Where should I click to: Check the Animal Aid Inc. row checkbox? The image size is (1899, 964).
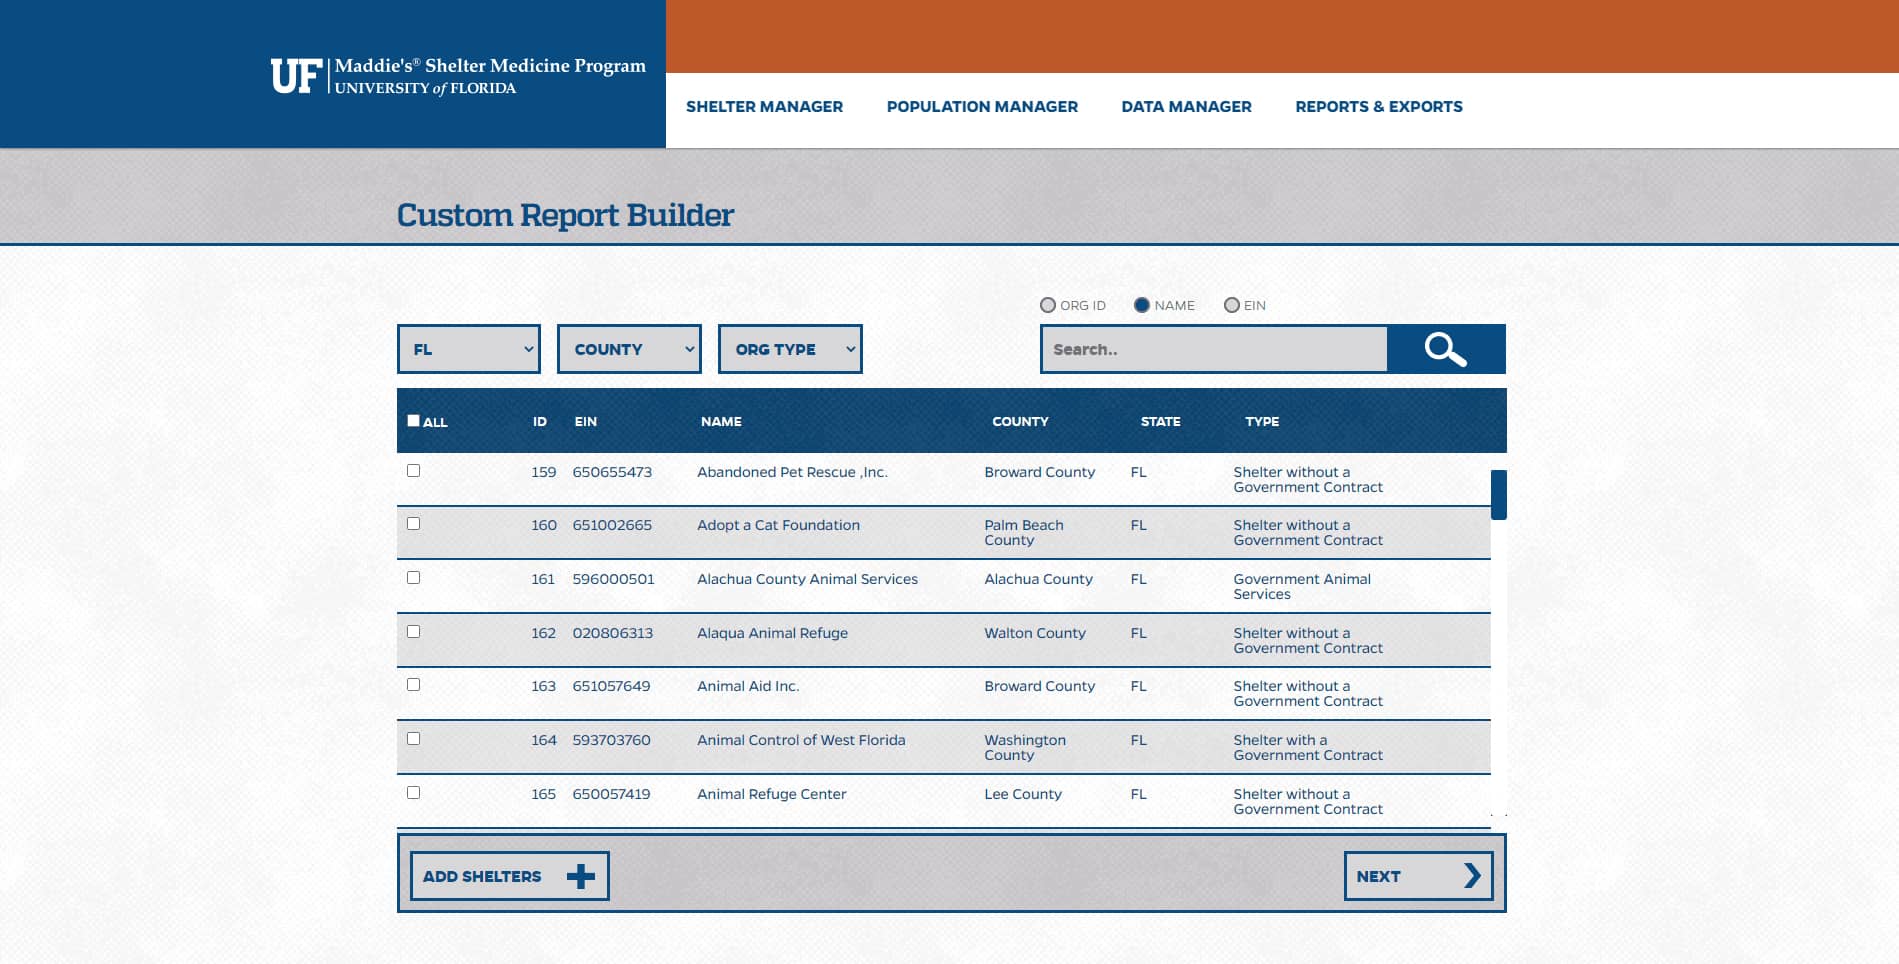pyautogui.click(x=413, y=684)
